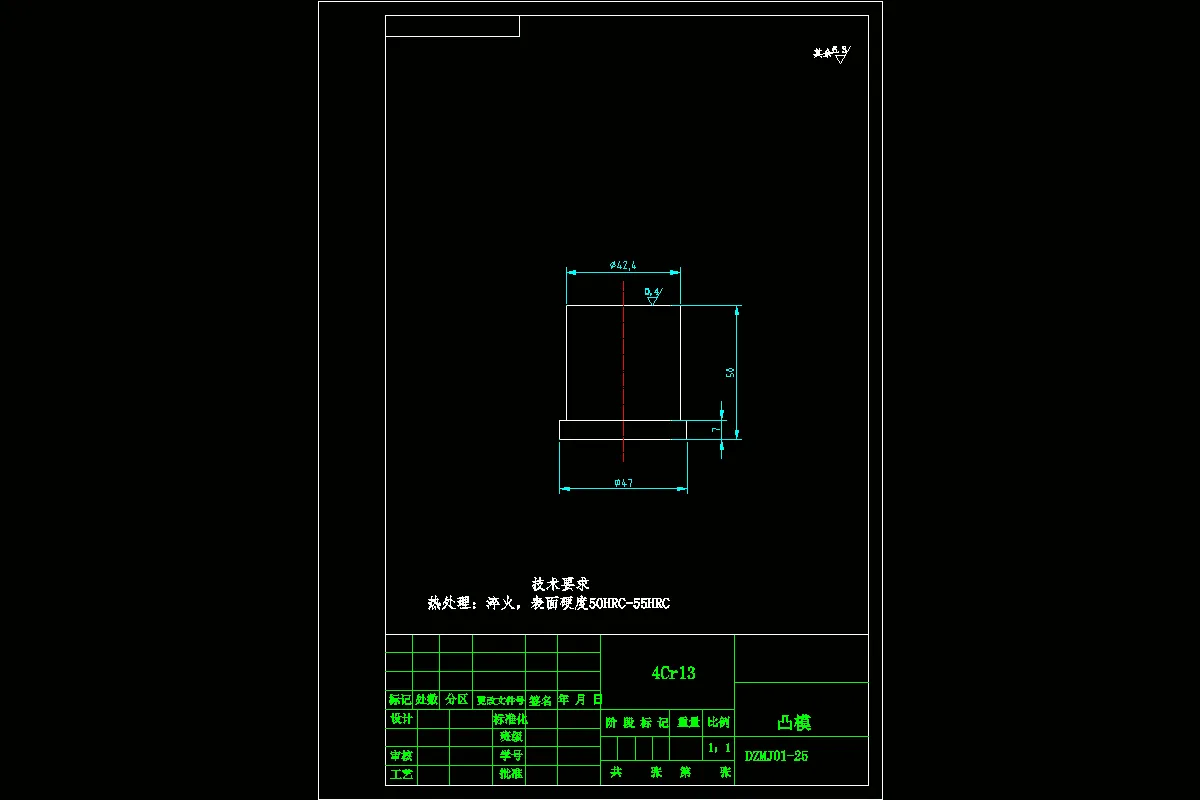
Task: Click the part name 凸模 in title block
Action: 794,723
